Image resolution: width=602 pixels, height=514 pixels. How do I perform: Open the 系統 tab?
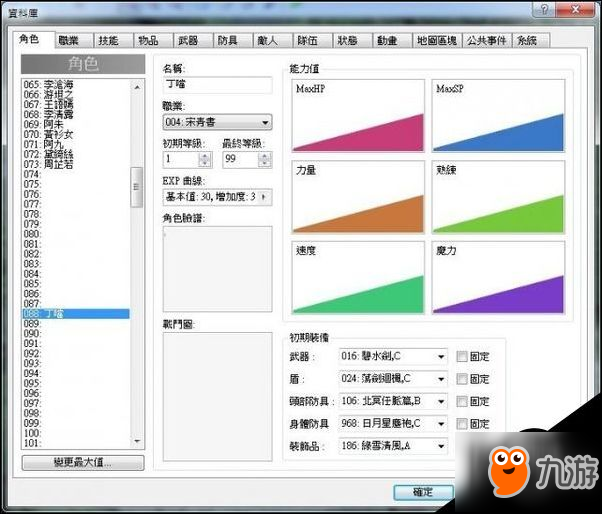coord(531,40)
